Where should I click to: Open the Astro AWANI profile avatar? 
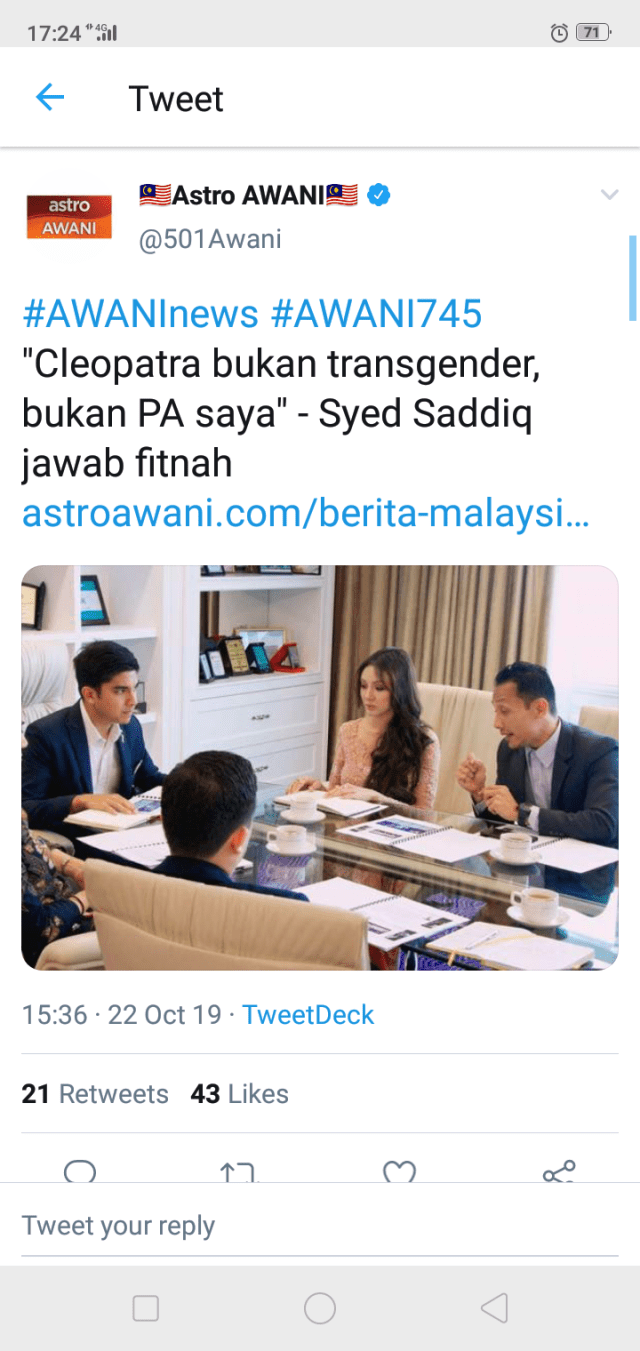(69, 217)
